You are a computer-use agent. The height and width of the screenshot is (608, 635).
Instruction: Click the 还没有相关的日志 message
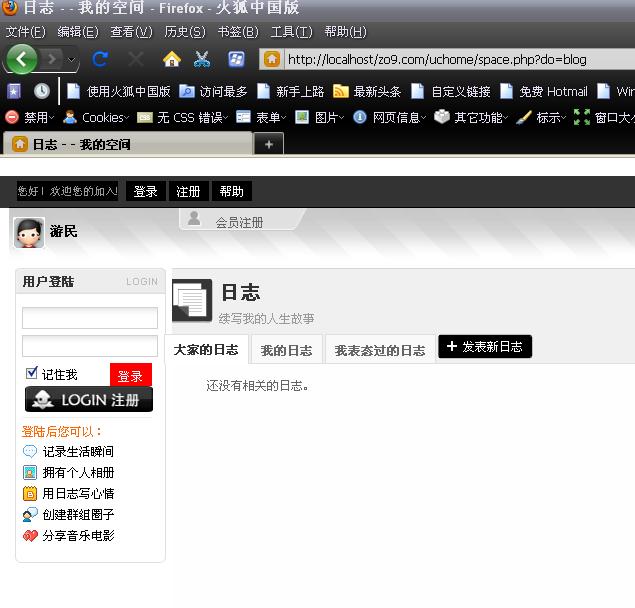click(x=258, y=386)
